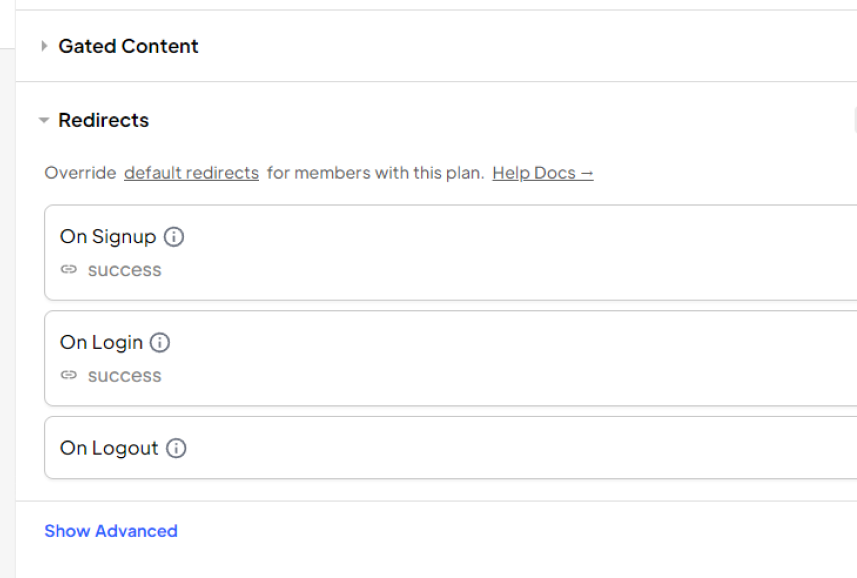This screenshot has width=857, height=578.
Task: Click the On Login info icon
Action: click(160, 343)
